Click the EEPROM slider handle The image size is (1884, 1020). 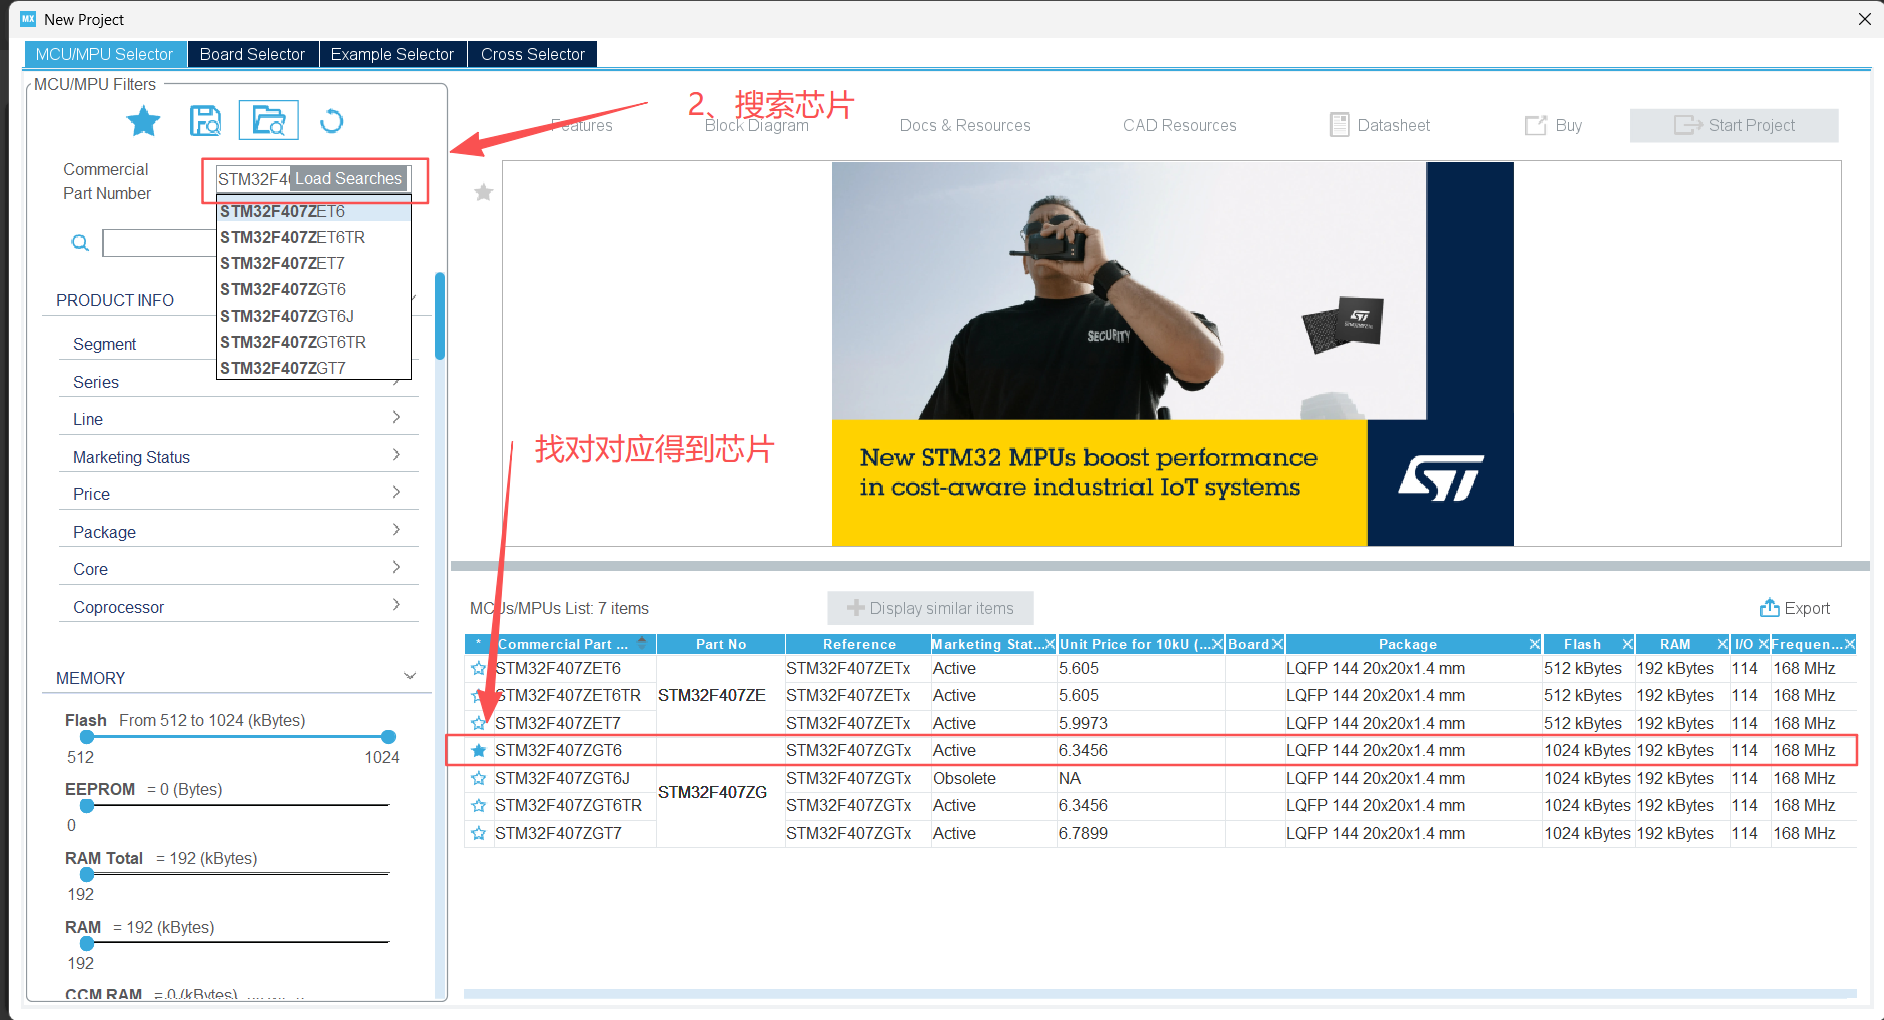tap(87, 805)
